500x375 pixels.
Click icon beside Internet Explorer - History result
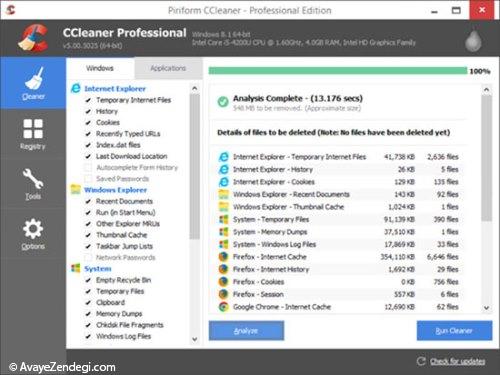223,169
